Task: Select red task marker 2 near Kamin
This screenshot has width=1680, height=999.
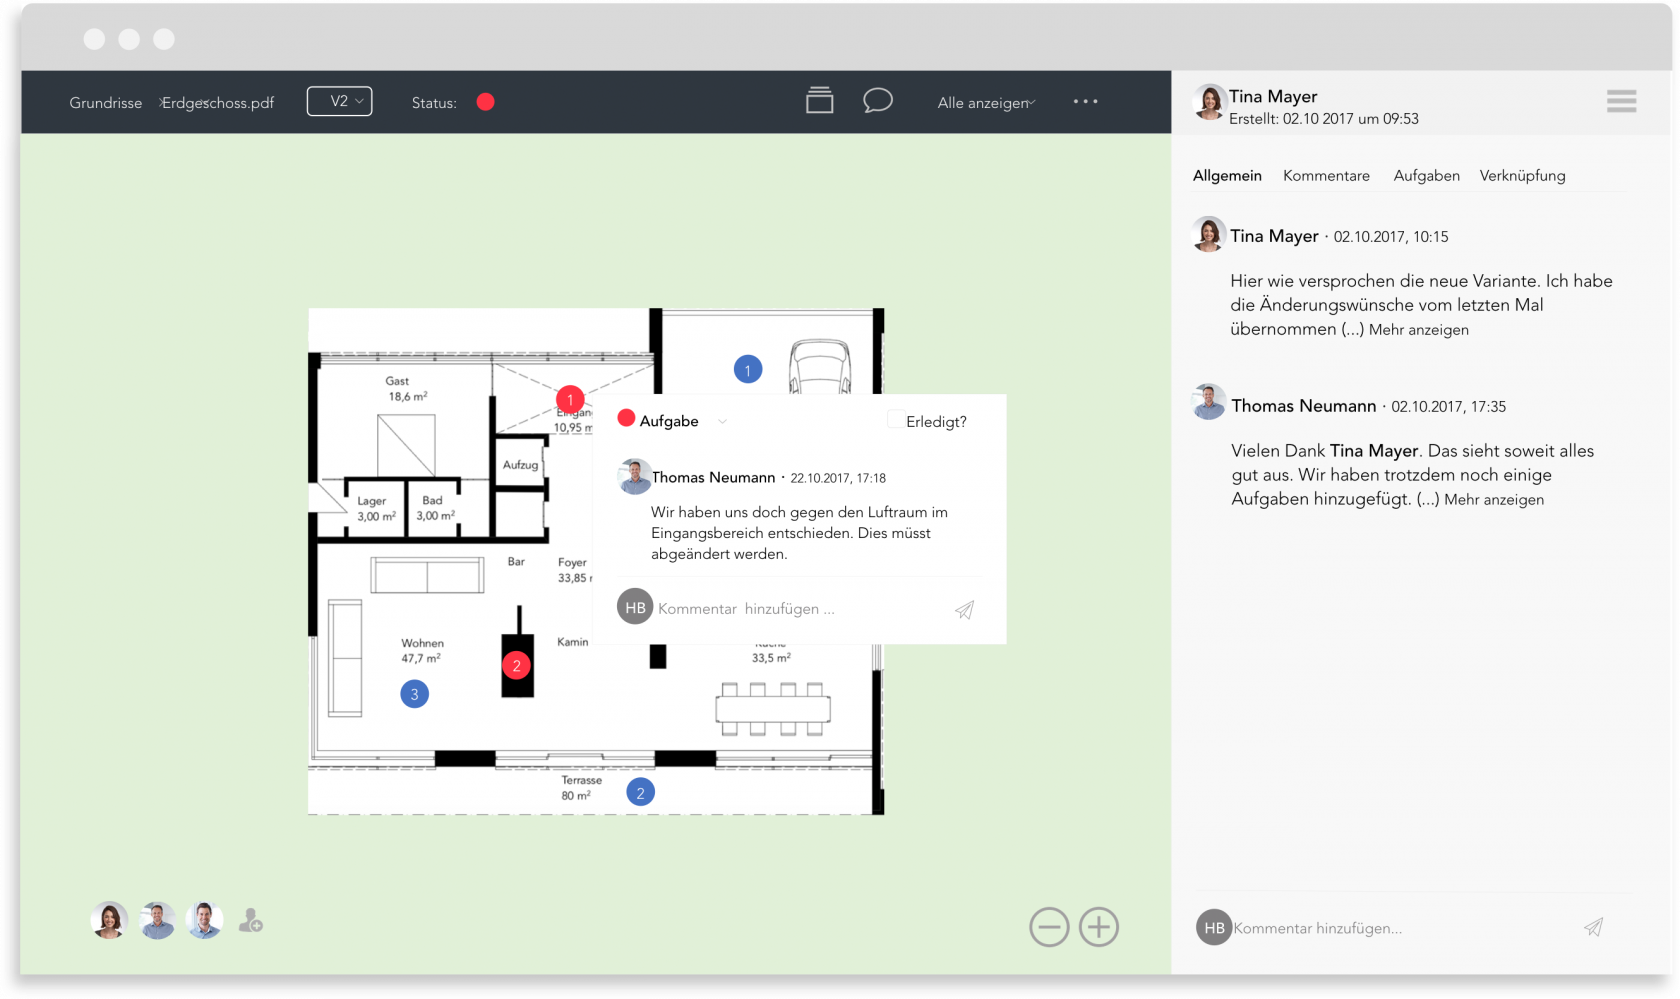Action: [x=516, y=665]
